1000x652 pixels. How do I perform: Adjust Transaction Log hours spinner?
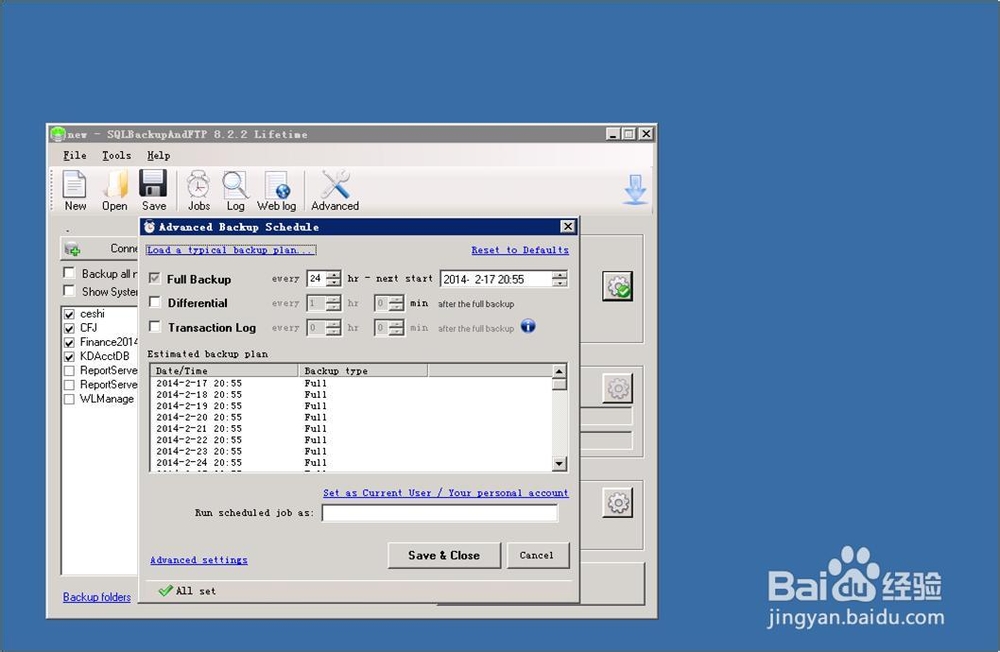[334, 327]
